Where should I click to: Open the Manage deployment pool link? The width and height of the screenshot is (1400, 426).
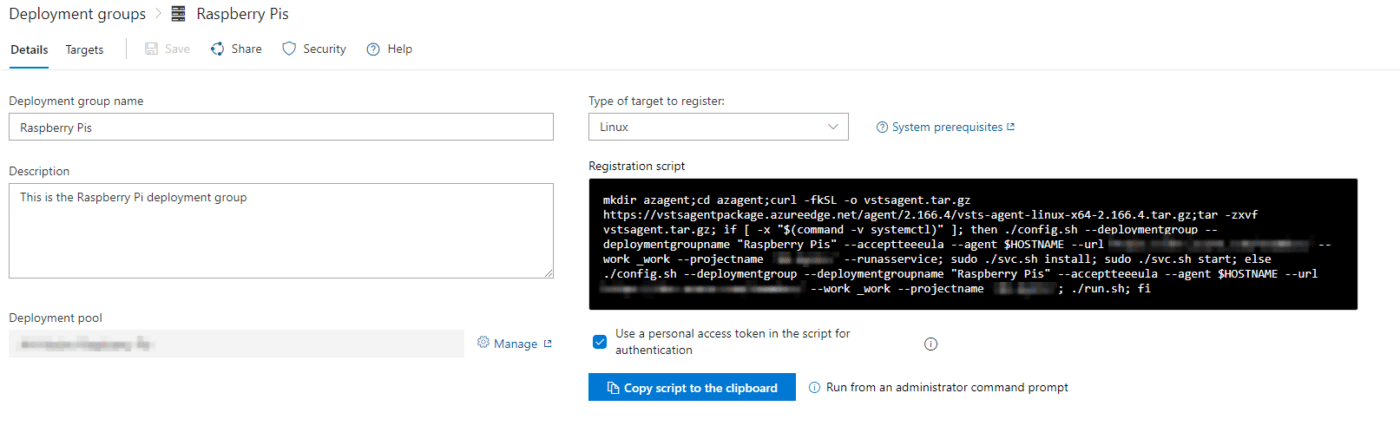(x=515, y=344)
